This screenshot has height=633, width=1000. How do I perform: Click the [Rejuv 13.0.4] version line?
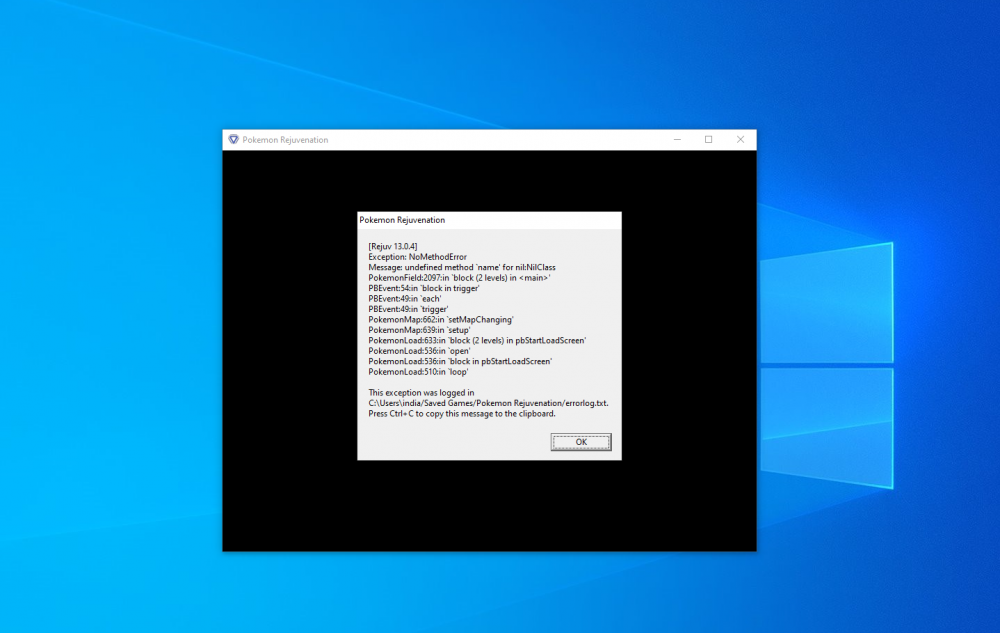coord(393,246)
